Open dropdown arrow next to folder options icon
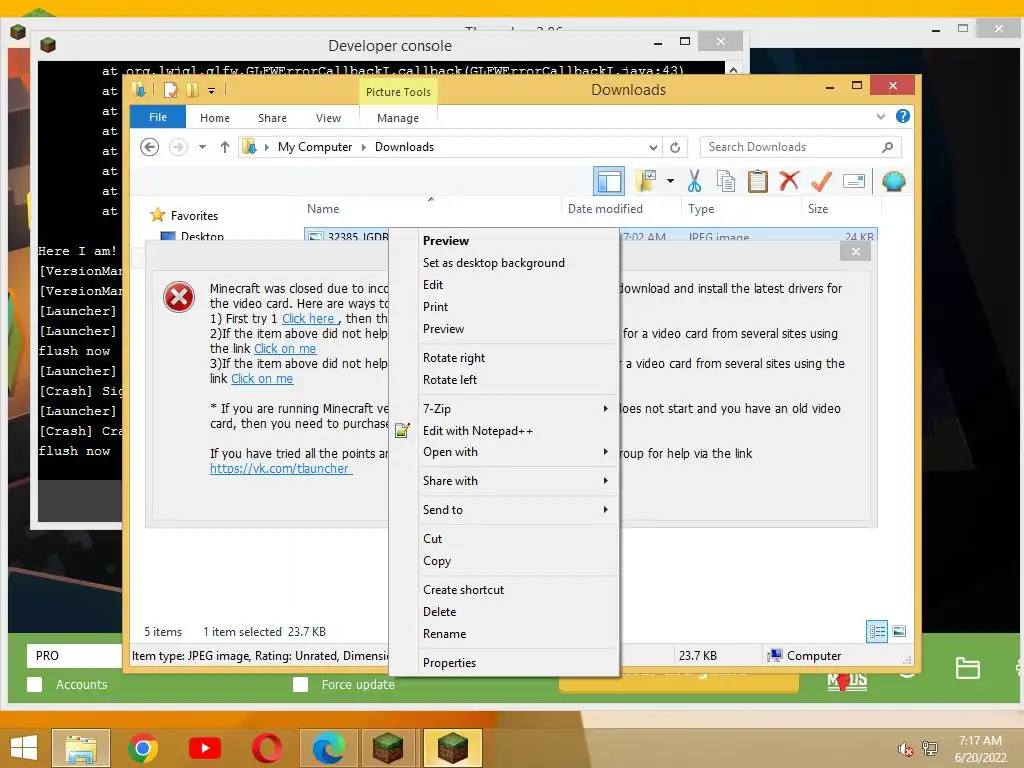The height and width of the screenshot is (768, 1024). [670, 181]
